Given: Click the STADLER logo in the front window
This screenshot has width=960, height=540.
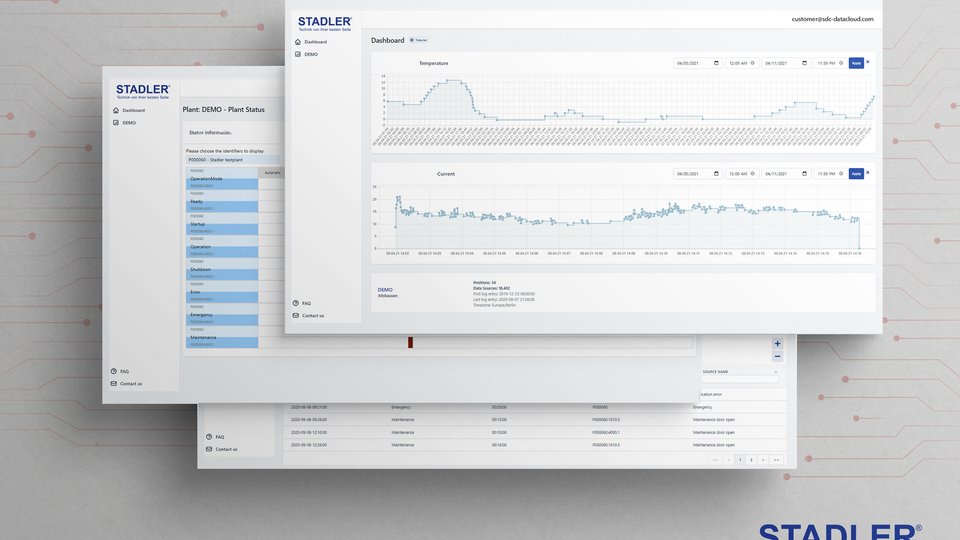Looking at the screenshot, I should (x=324, y=23).
